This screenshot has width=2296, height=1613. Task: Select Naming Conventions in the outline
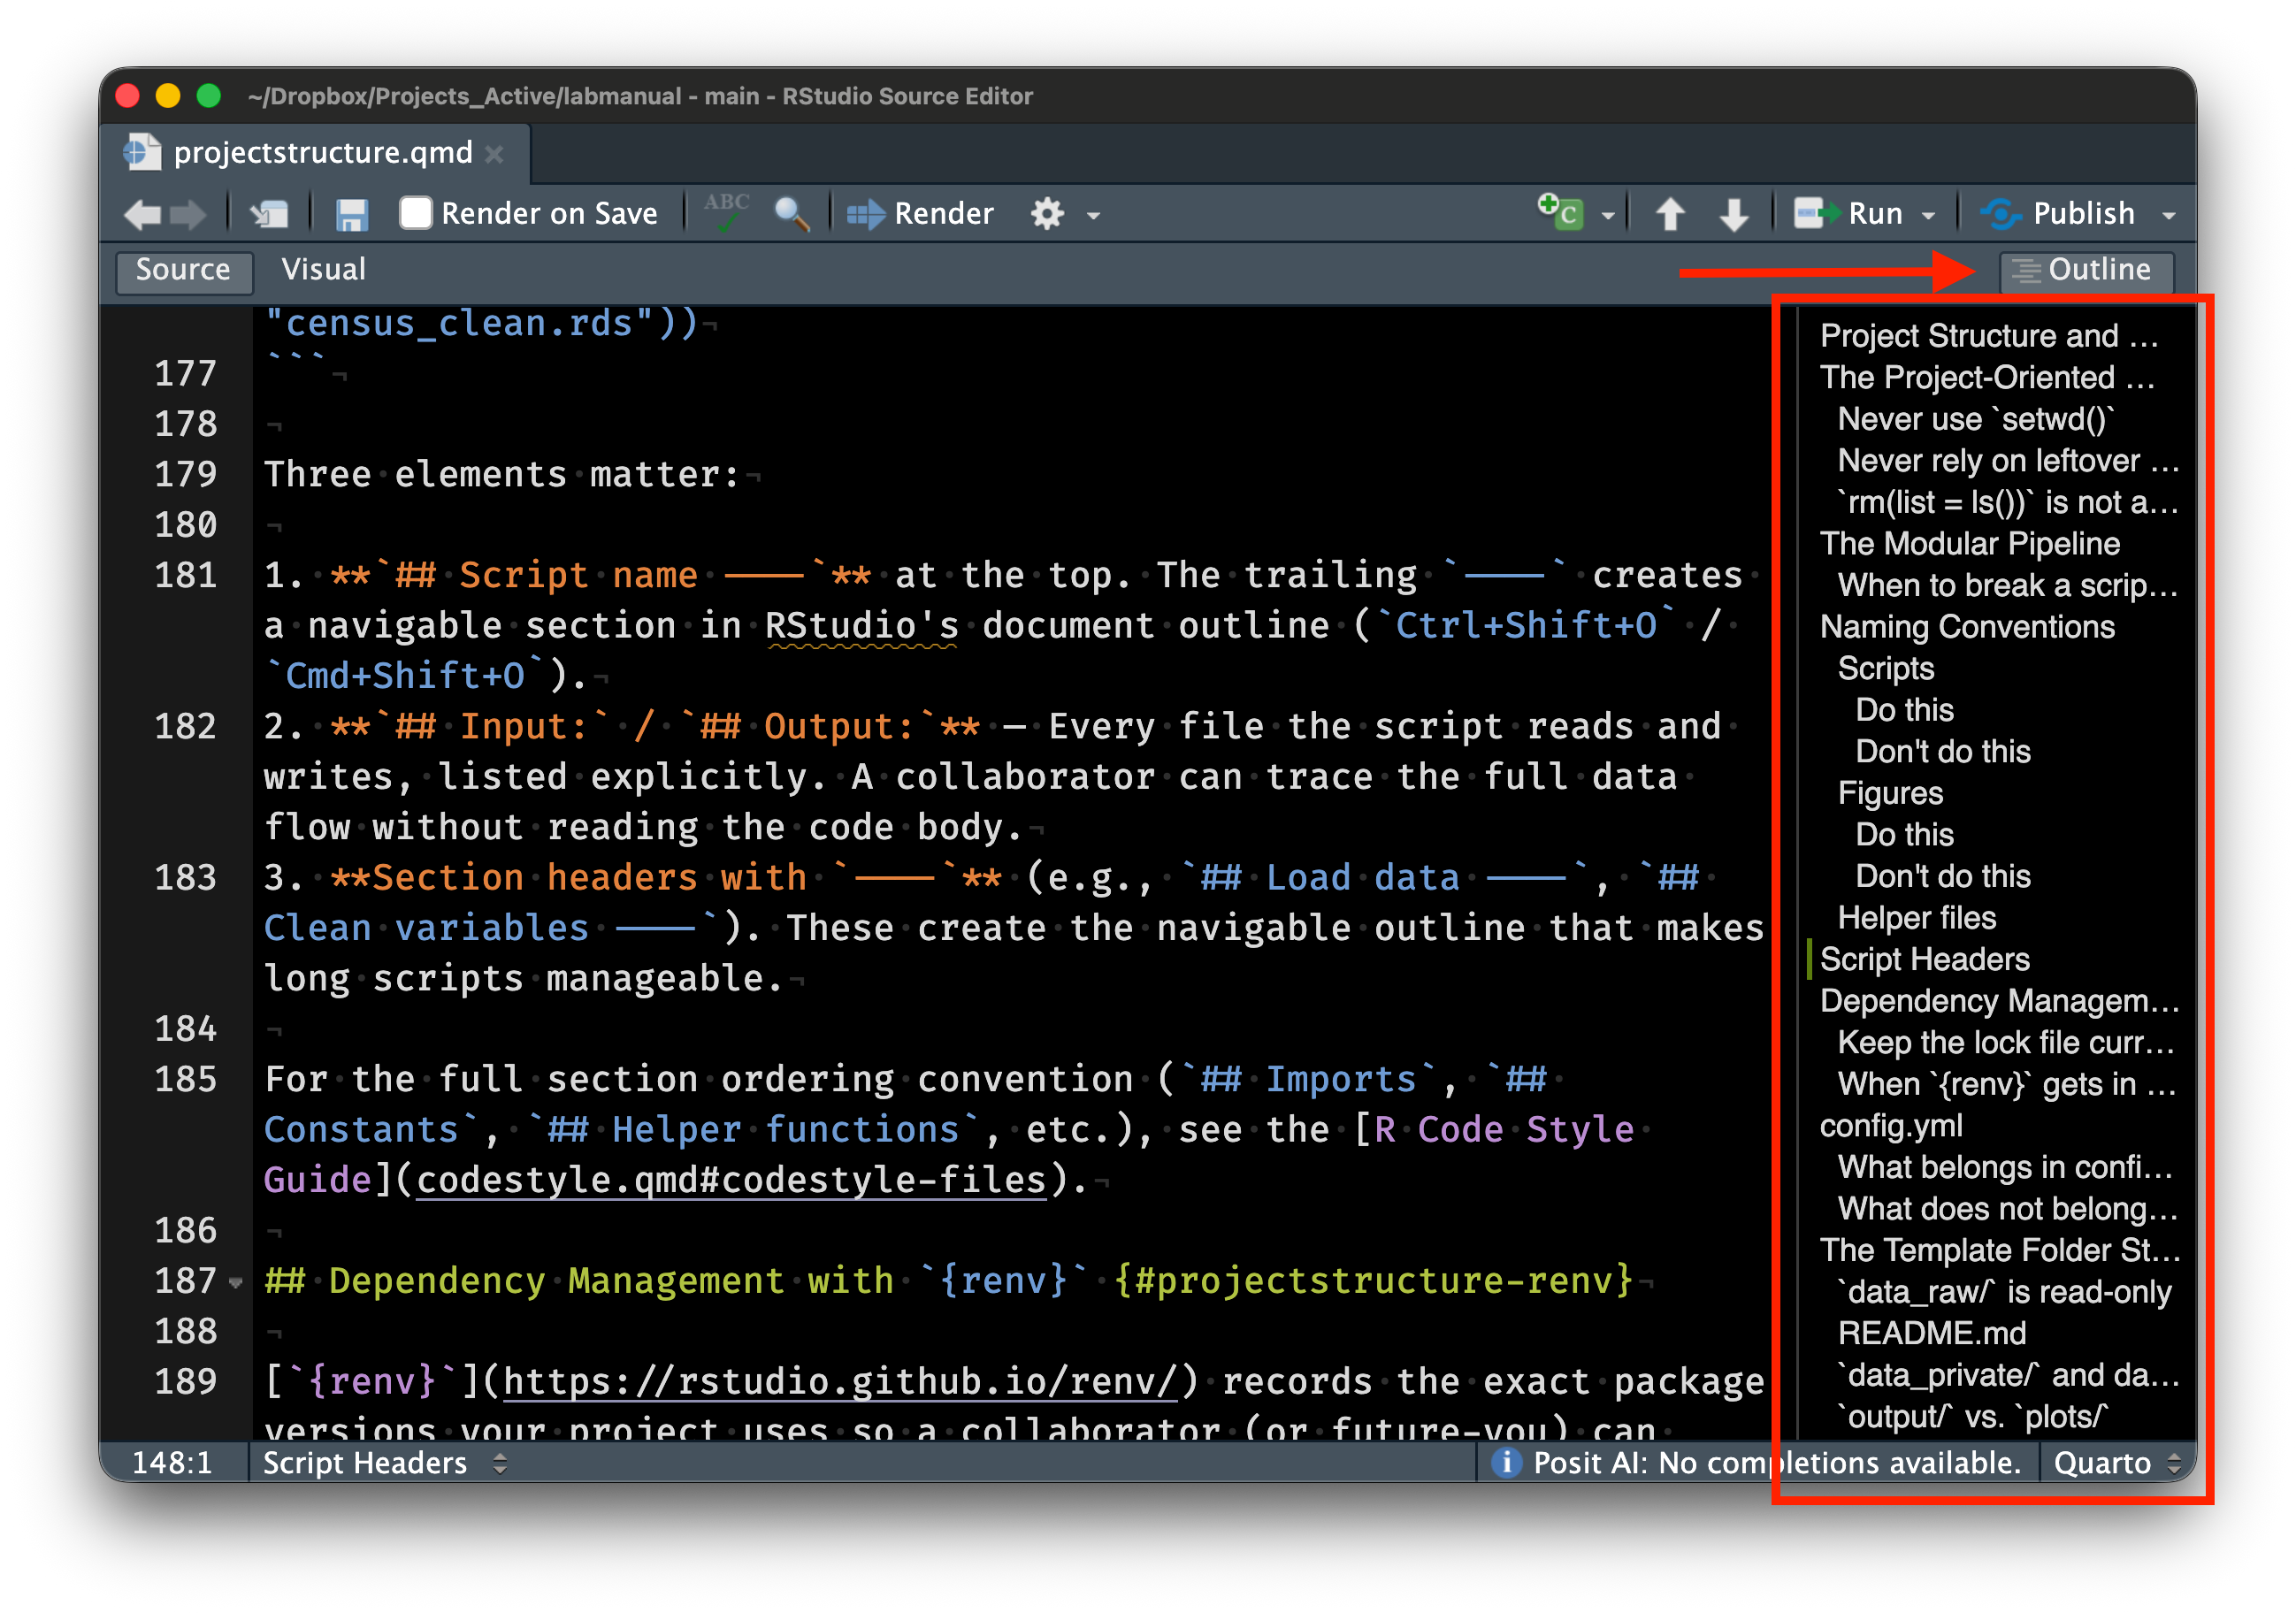1967,627
